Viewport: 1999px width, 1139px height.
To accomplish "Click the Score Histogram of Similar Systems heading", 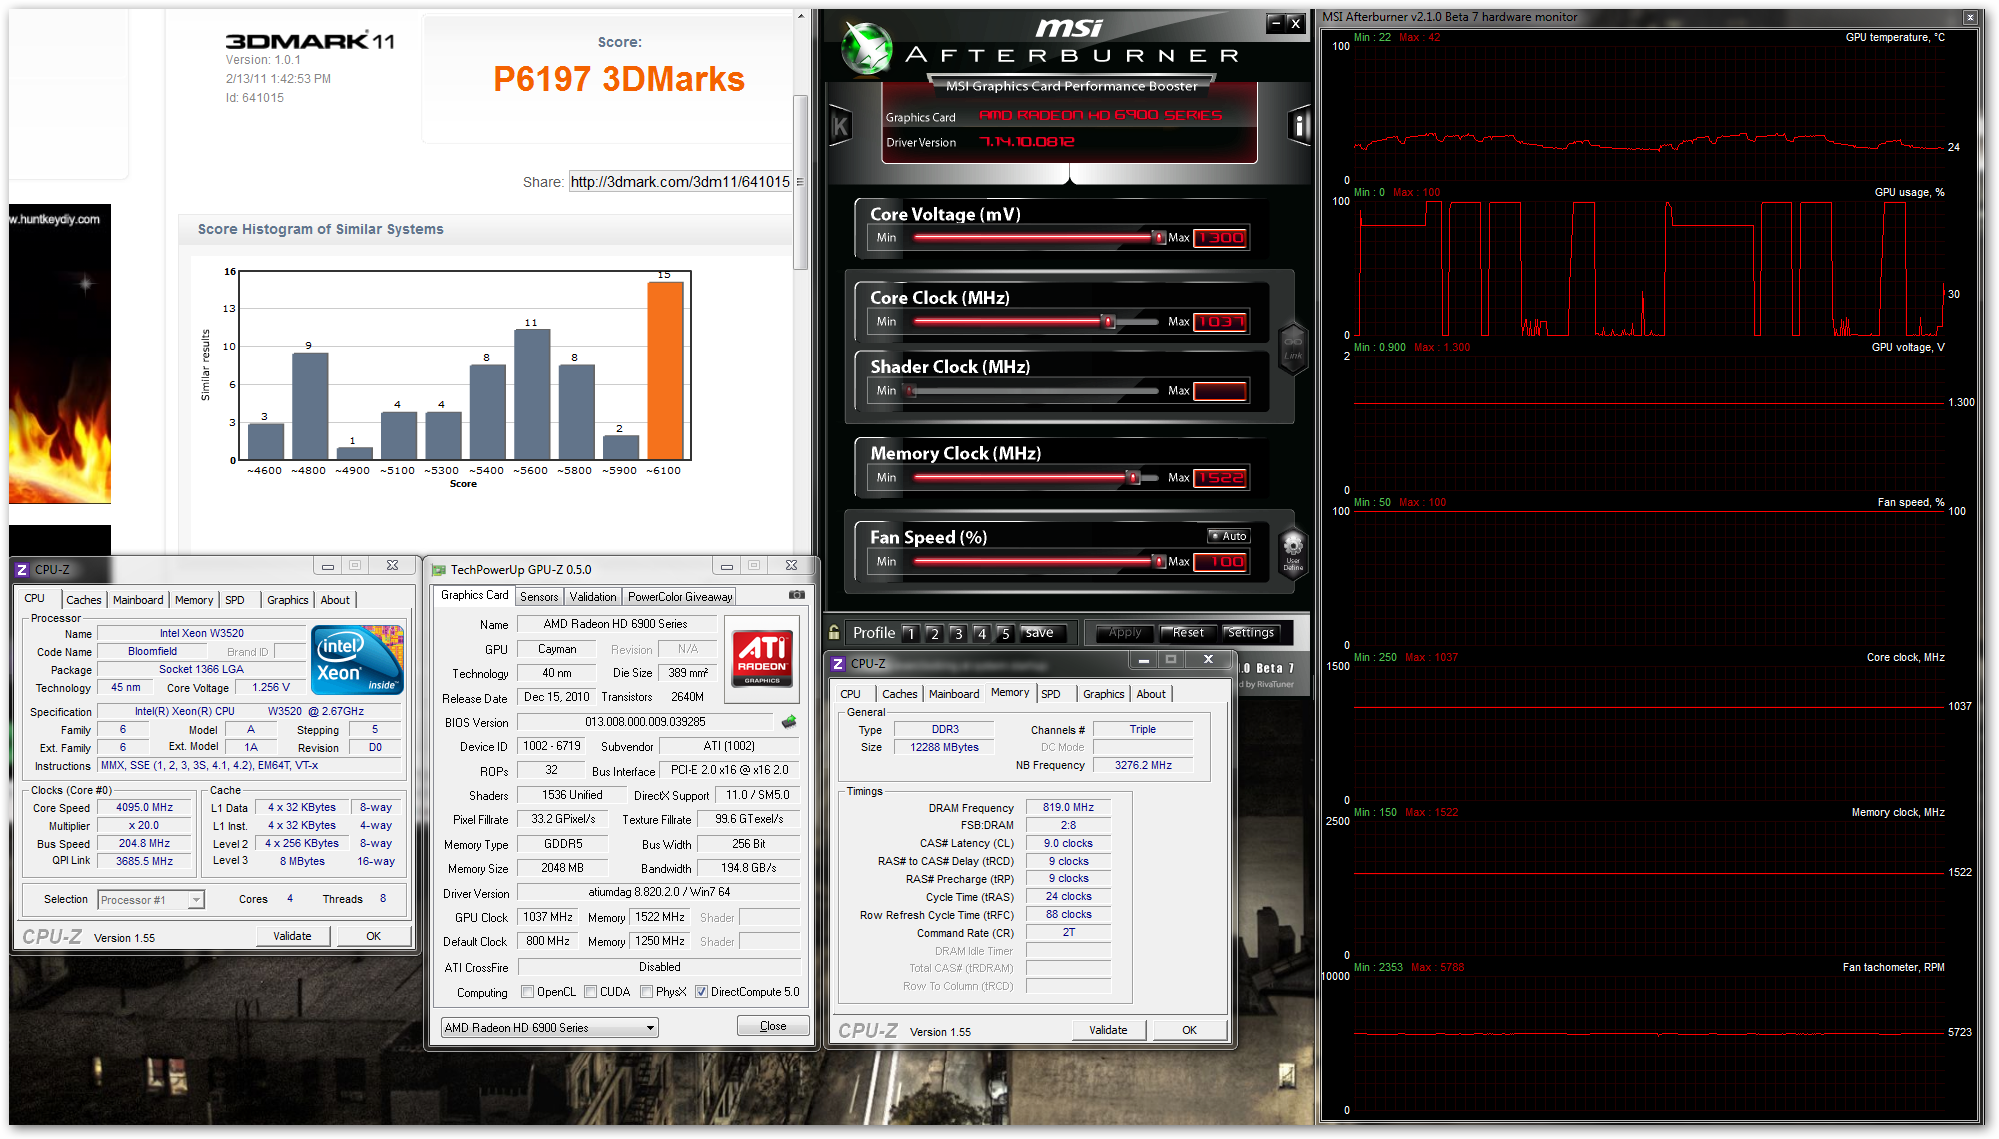I will (x=320, y=229).
